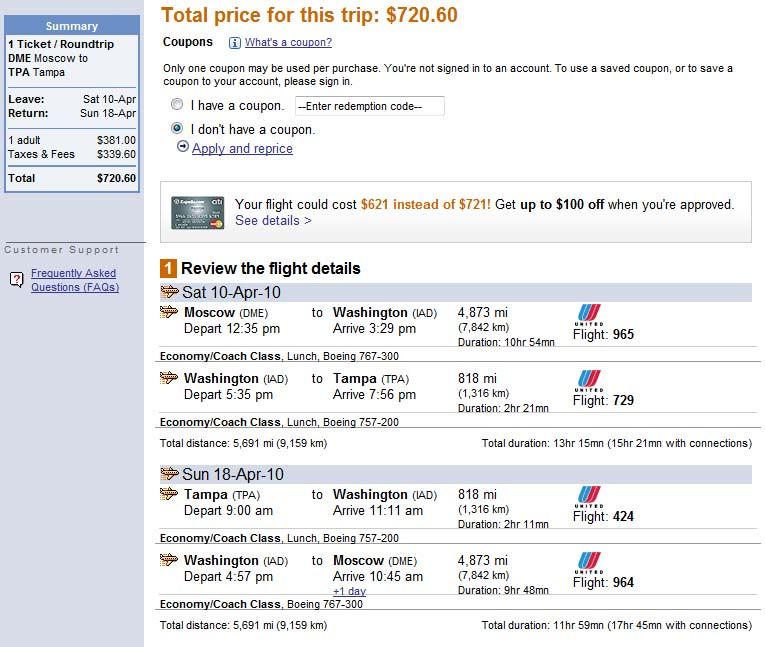Click airplane icon next to Moscow (DME) departure
This screenshot has height=647, width=765.
point(169,311)
